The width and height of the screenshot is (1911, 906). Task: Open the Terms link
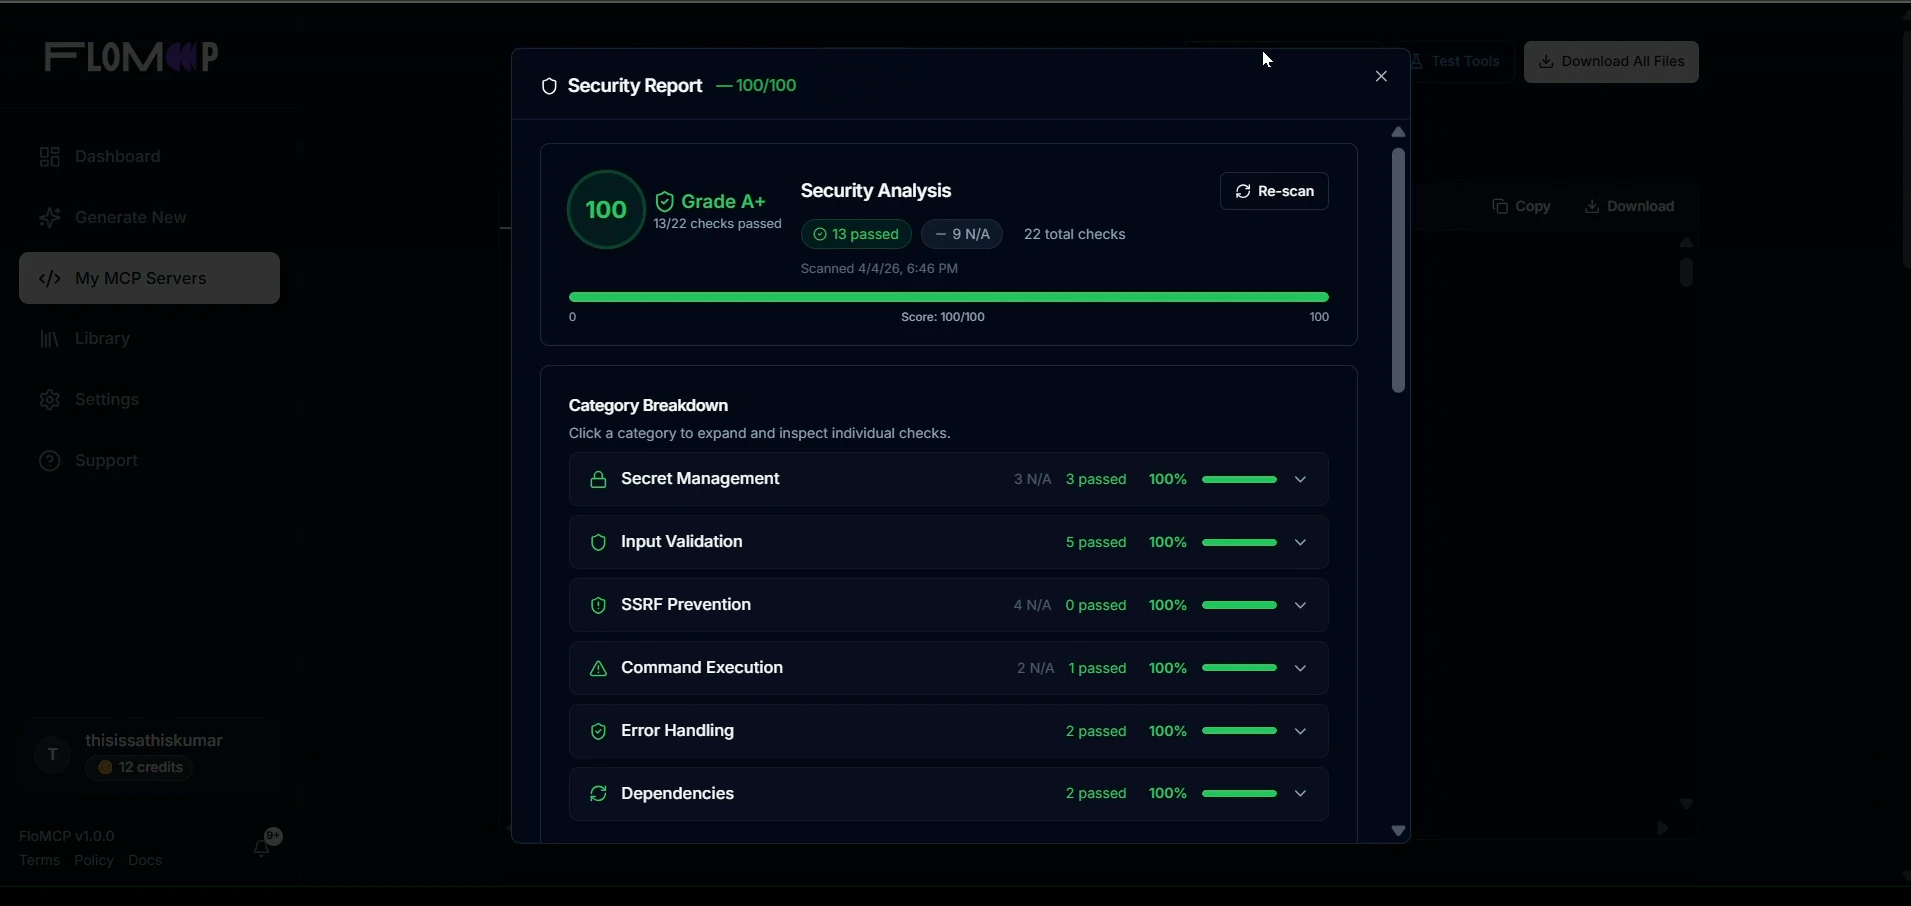tap(40, 861)
